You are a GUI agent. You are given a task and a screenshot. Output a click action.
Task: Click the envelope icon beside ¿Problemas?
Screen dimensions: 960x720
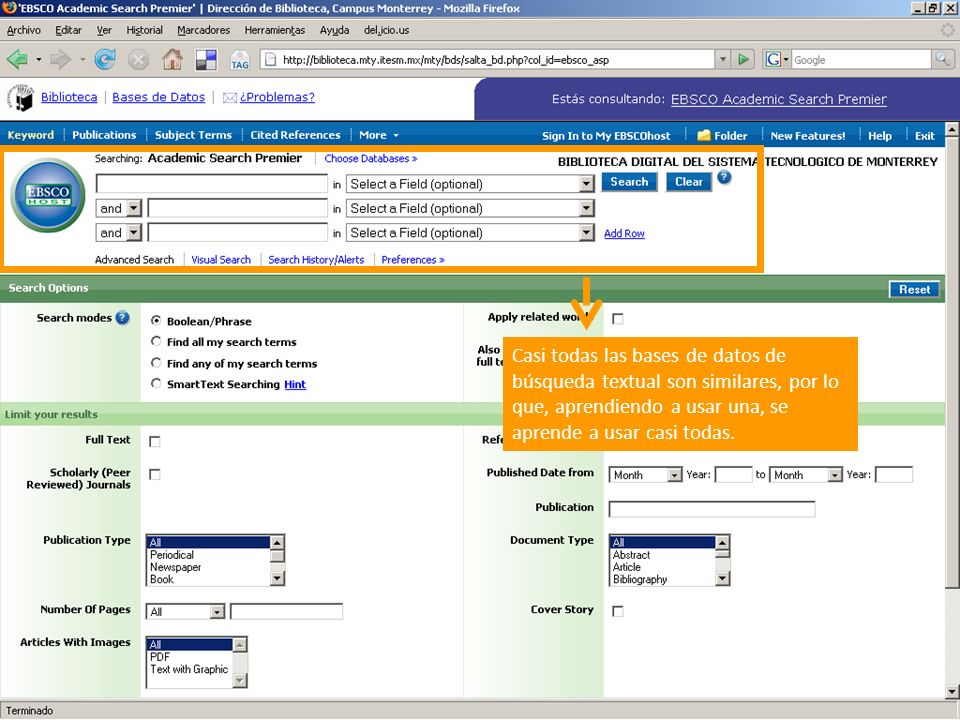230,98
